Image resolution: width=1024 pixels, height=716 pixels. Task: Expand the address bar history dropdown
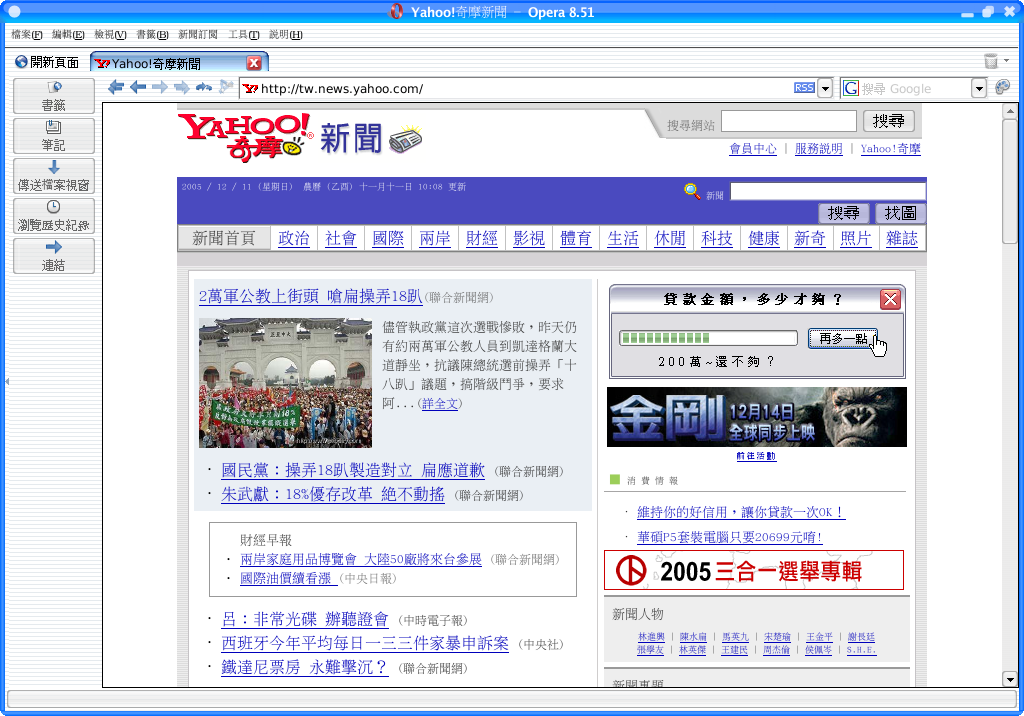click(825, 88)
